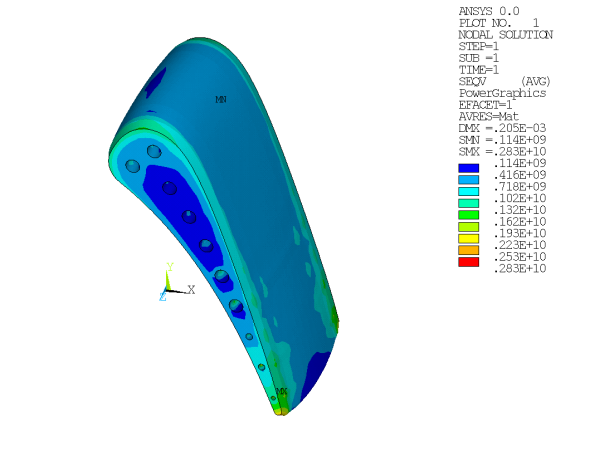This screenshot has height=451, width=600.
Task: Click the 'PowerGraphics' text
Action: (502, 93)
